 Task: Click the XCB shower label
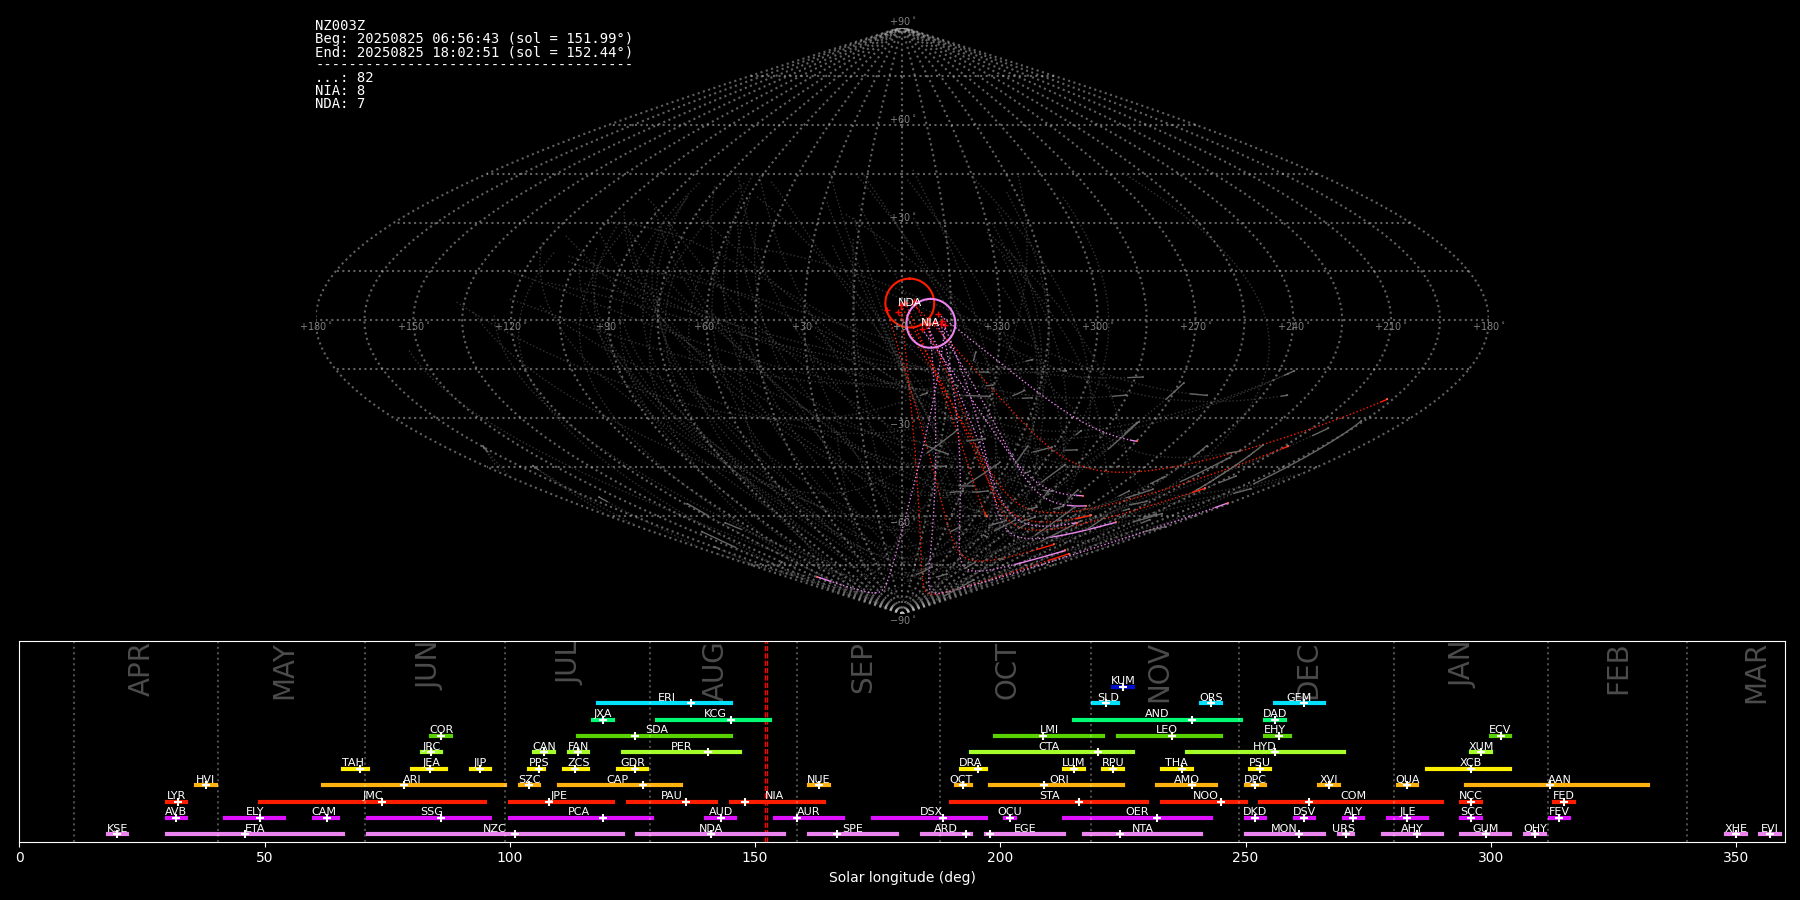coord(1470,763)
